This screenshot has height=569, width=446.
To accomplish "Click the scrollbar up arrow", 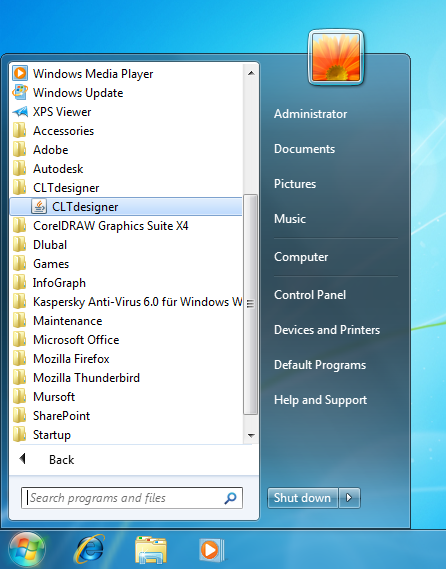I will (251, 73).
